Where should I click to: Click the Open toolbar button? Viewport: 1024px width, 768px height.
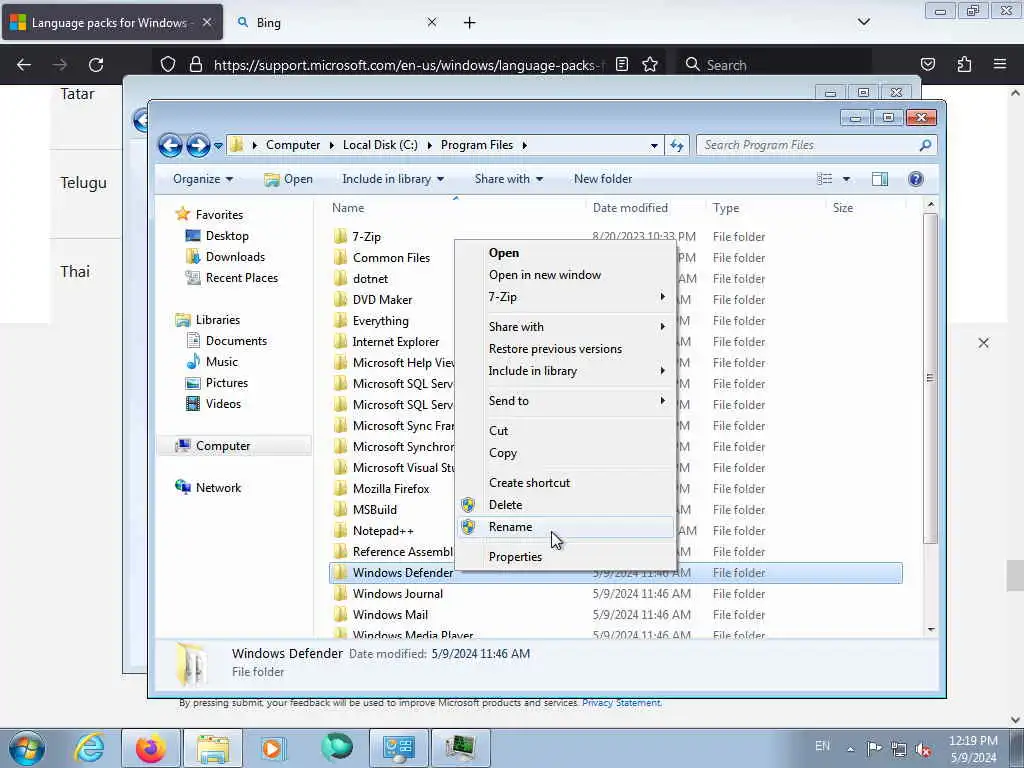(288, 179)
